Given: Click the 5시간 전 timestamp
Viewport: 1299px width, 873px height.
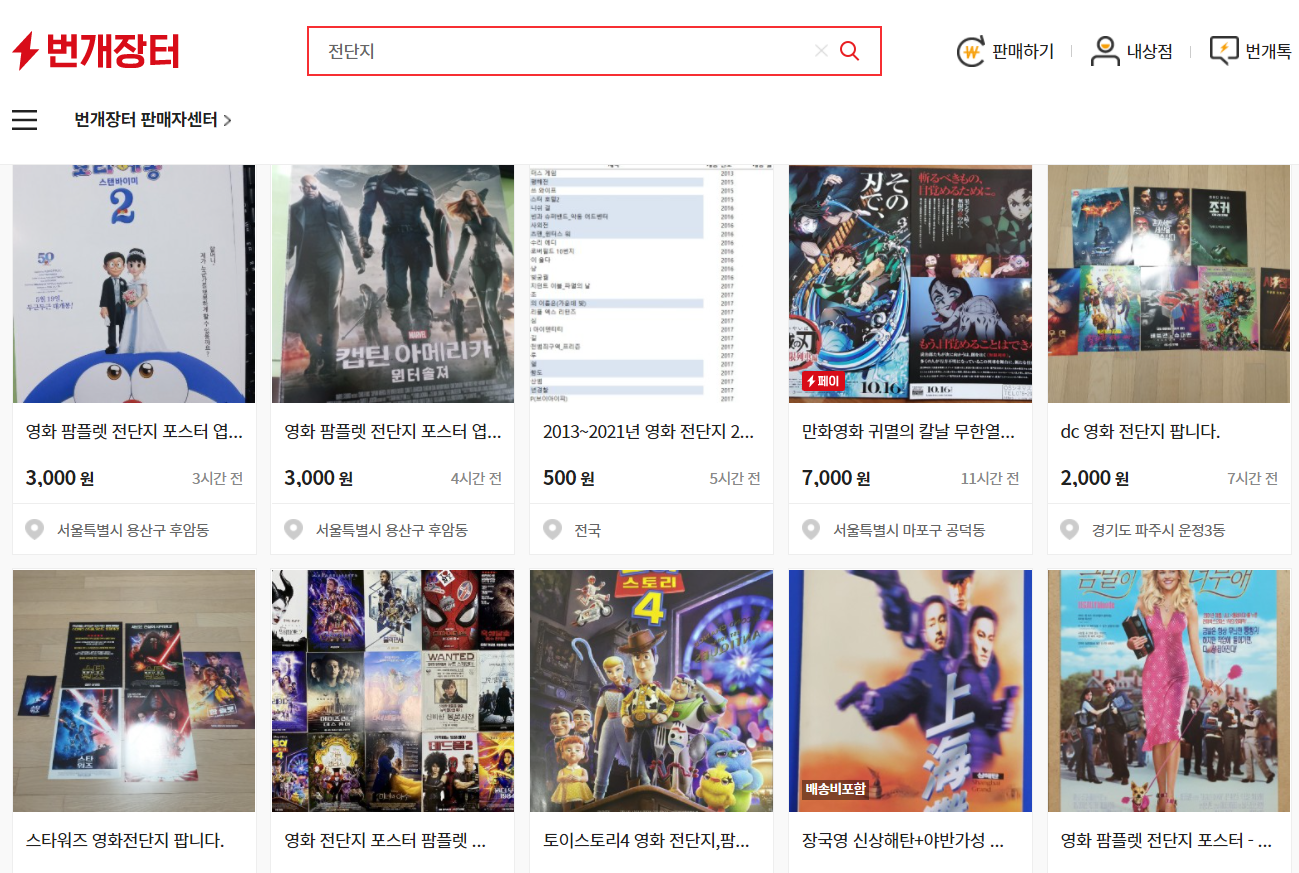Looking at the screenshot, I should click(x=735, y=479).
